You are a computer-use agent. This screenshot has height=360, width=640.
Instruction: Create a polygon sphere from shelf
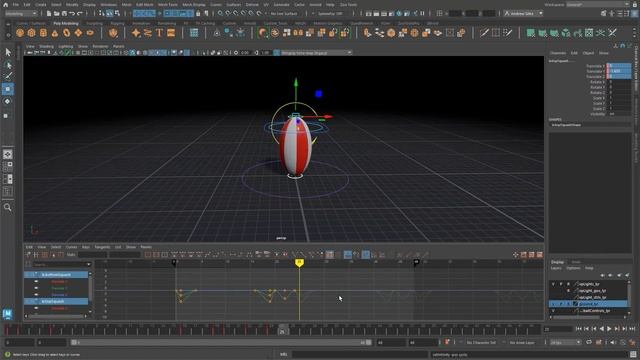click(x=20, y=33)
